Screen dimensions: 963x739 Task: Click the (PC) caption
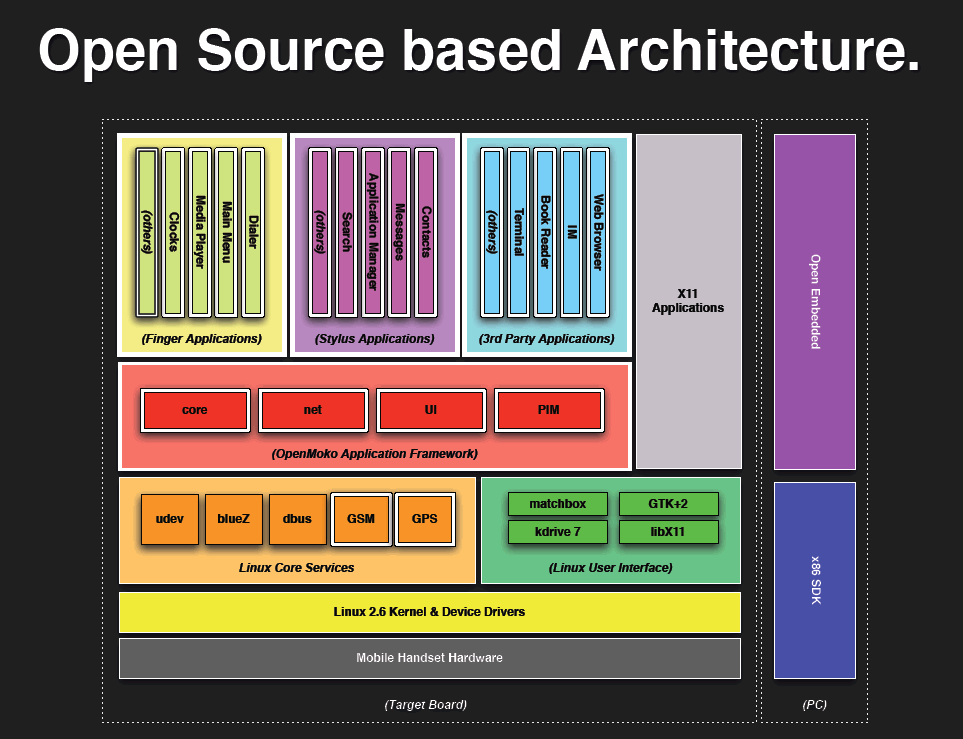[x=814, y=705]
